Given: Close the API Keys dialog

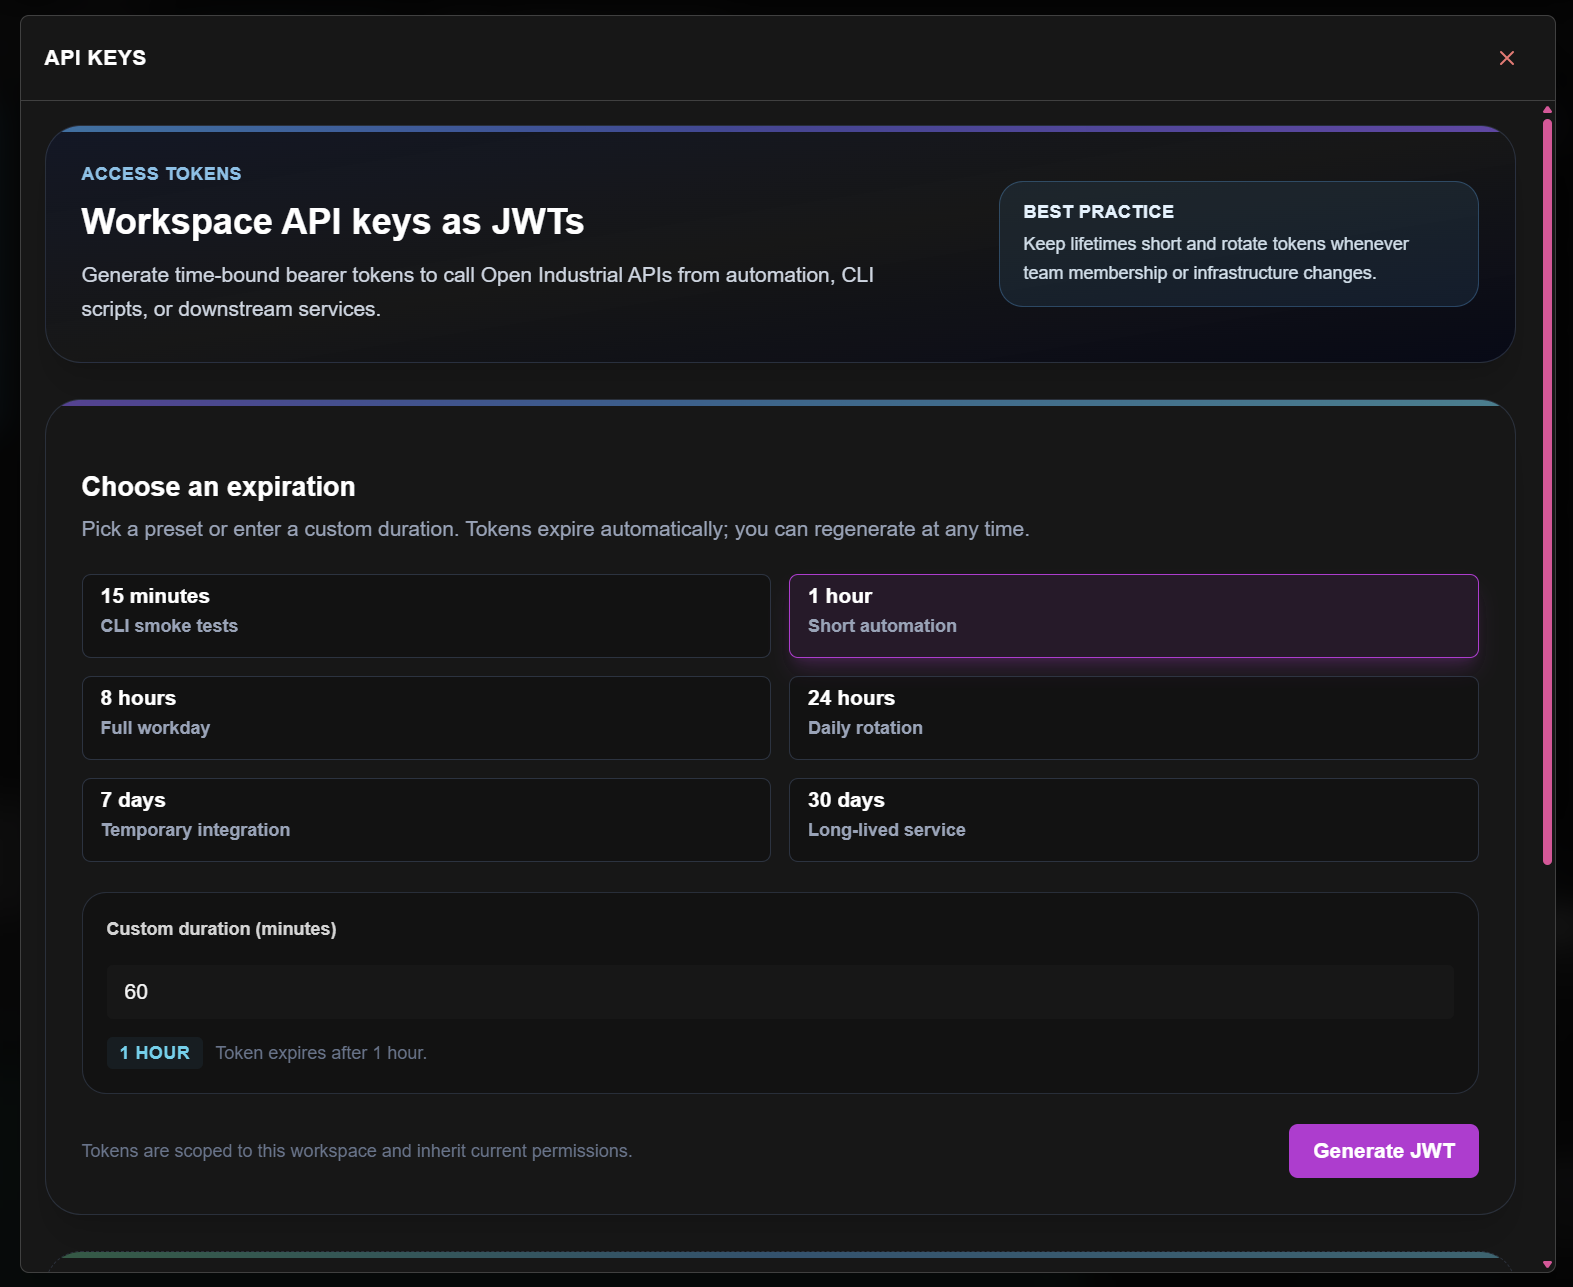Looking at the screenshot, I should [1506, 58].
